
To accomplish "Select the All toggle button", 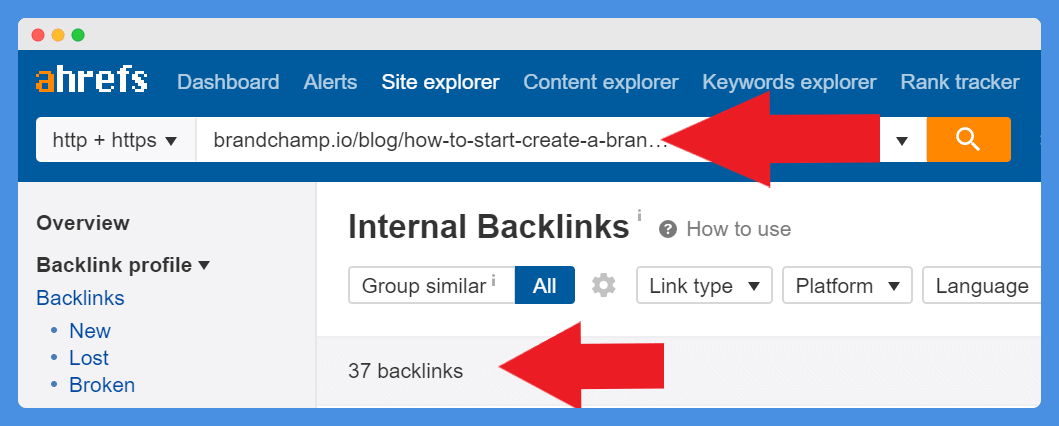I will click(544, 286).
